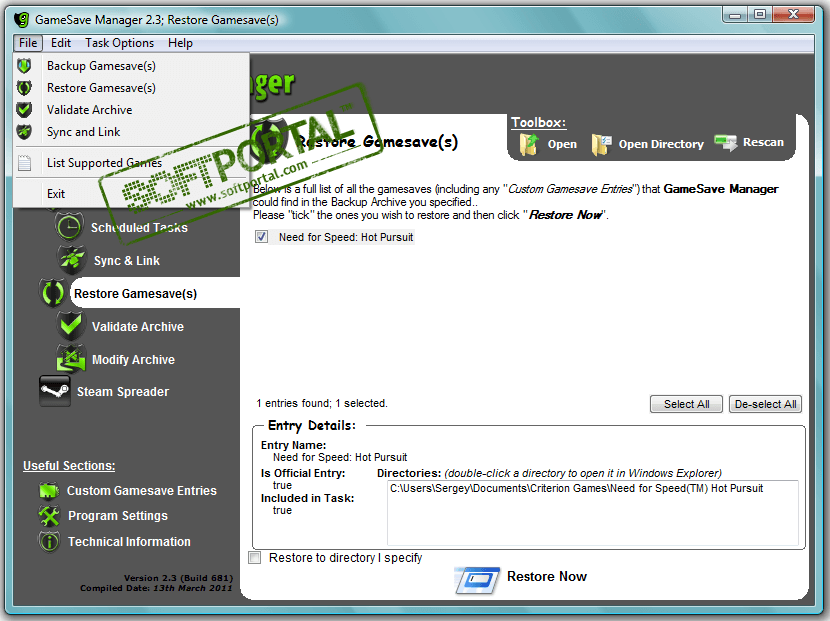Untick the Need for Speed: Hot Pursuit checkbox

click(x=261, y=237)
